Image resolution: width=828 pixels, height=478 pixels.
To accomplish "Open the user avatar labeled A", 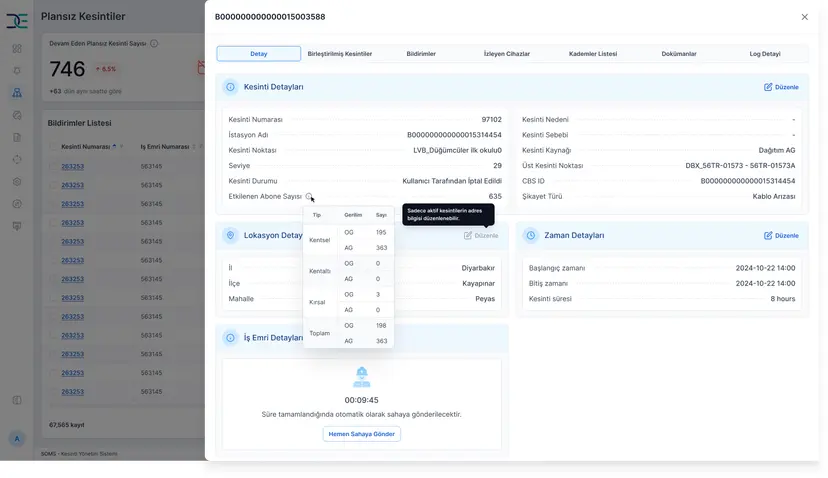I will click(x=17, y=439).
